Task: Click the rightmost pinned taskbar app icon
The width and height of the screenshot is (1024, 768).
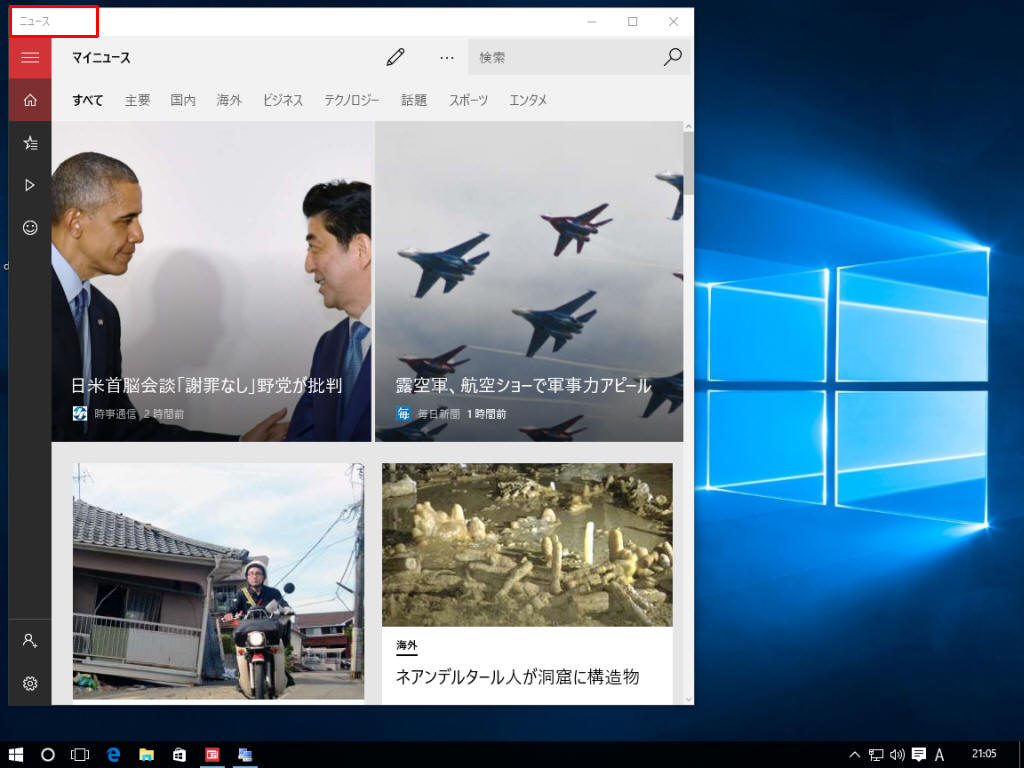Action: click(x=245, y=755)
